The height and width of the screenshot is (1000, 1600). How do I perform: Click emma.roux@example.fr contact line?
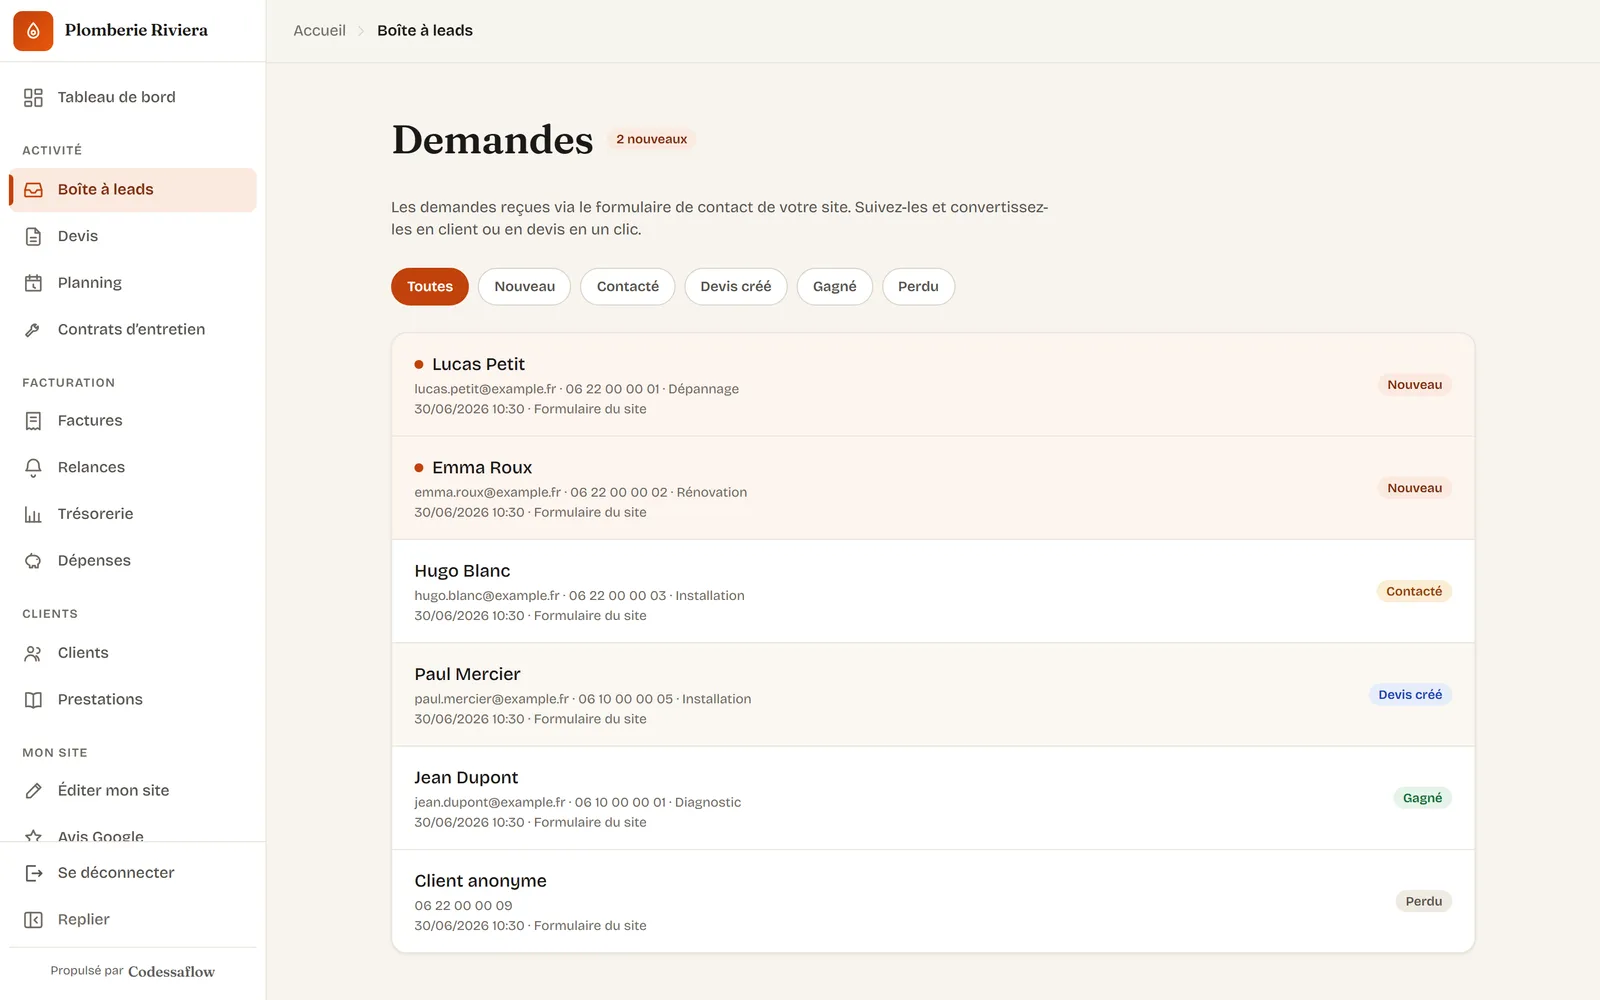[581, 492]
